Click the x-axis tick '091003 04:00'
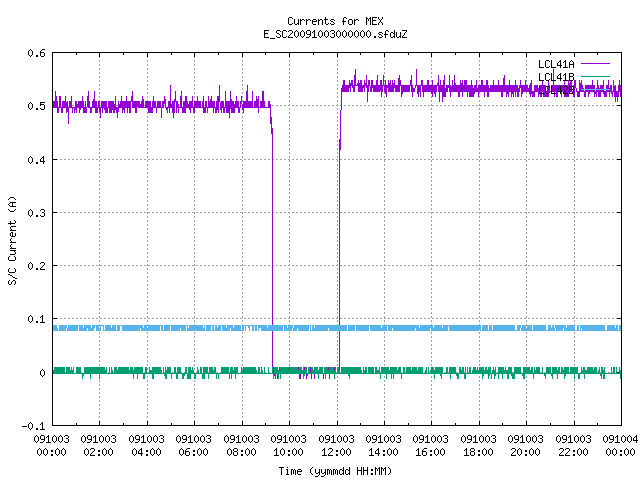 [x=147, y=445]
